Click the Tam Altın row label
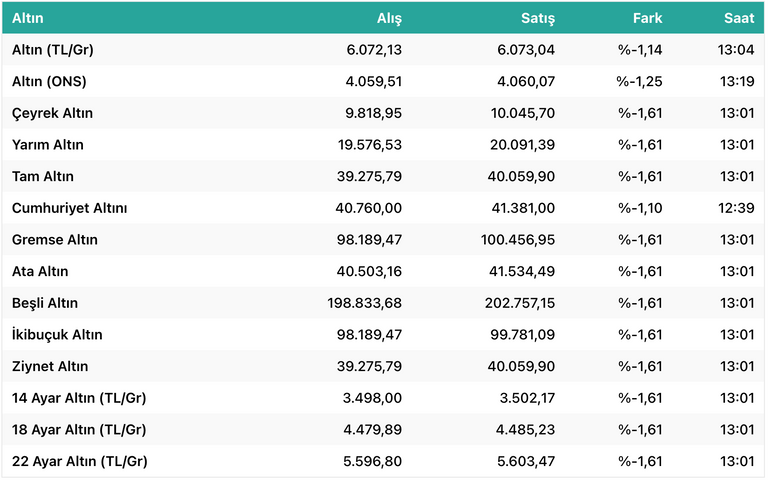This screenshot has height=485, width=770. 43,176
